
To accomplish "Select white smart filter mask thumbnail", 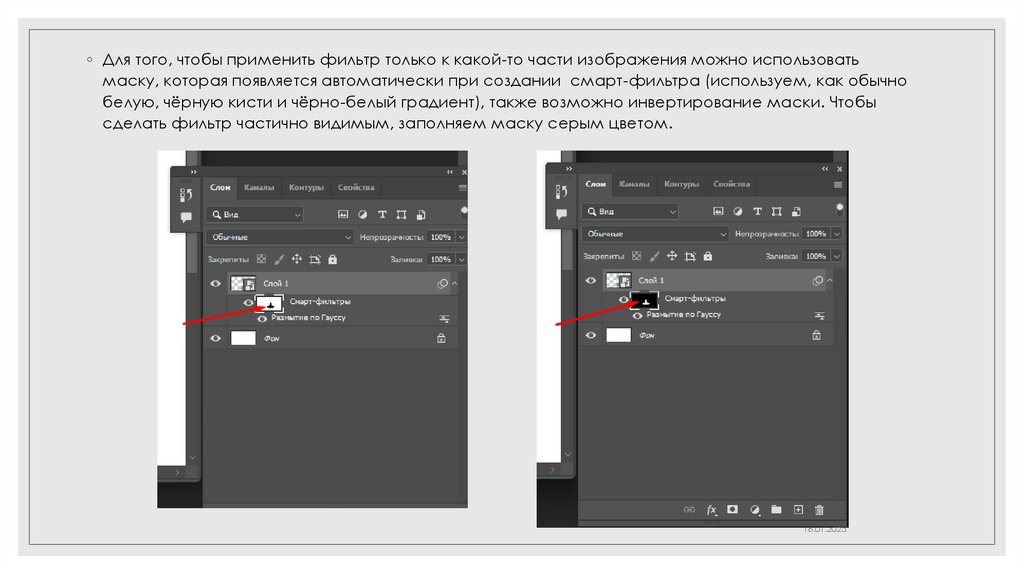I will (270, 303).
